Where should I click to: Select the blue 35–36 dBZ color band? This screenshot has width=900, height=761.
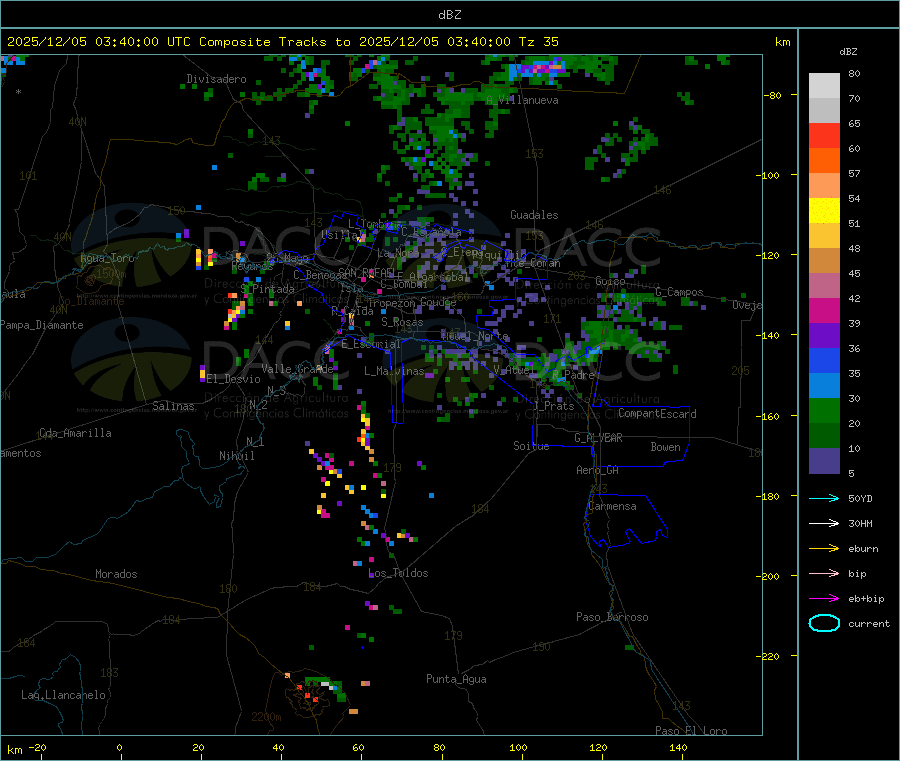[824, 360]
